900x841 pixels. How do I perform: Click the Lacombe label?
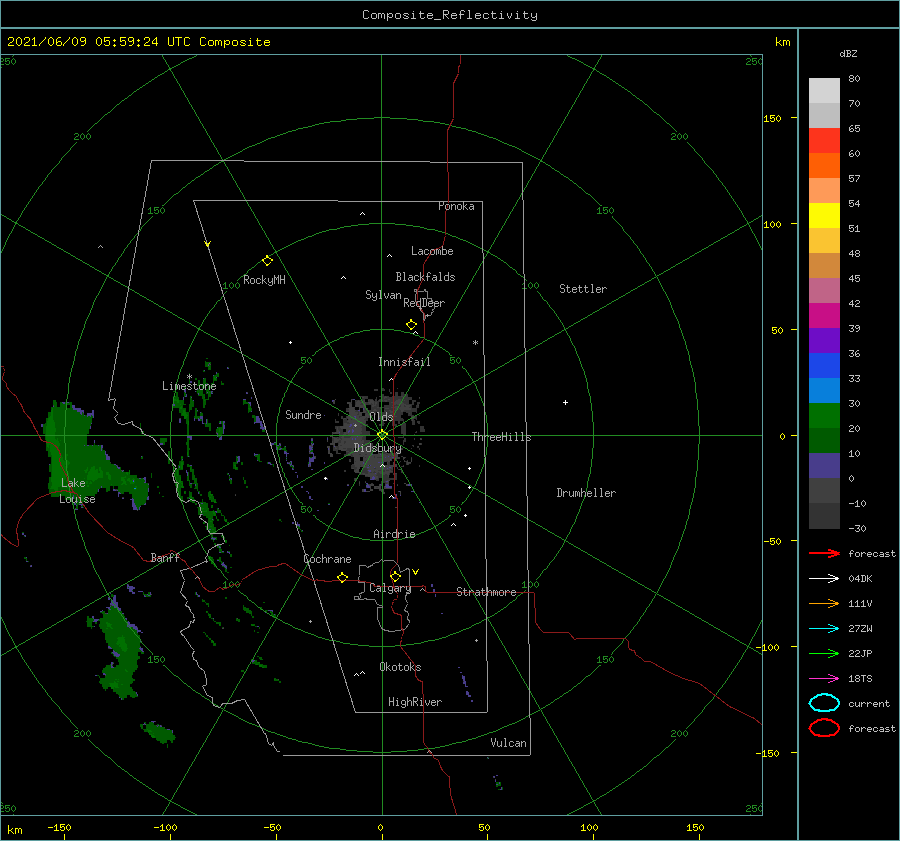click(x=432, y=251)
